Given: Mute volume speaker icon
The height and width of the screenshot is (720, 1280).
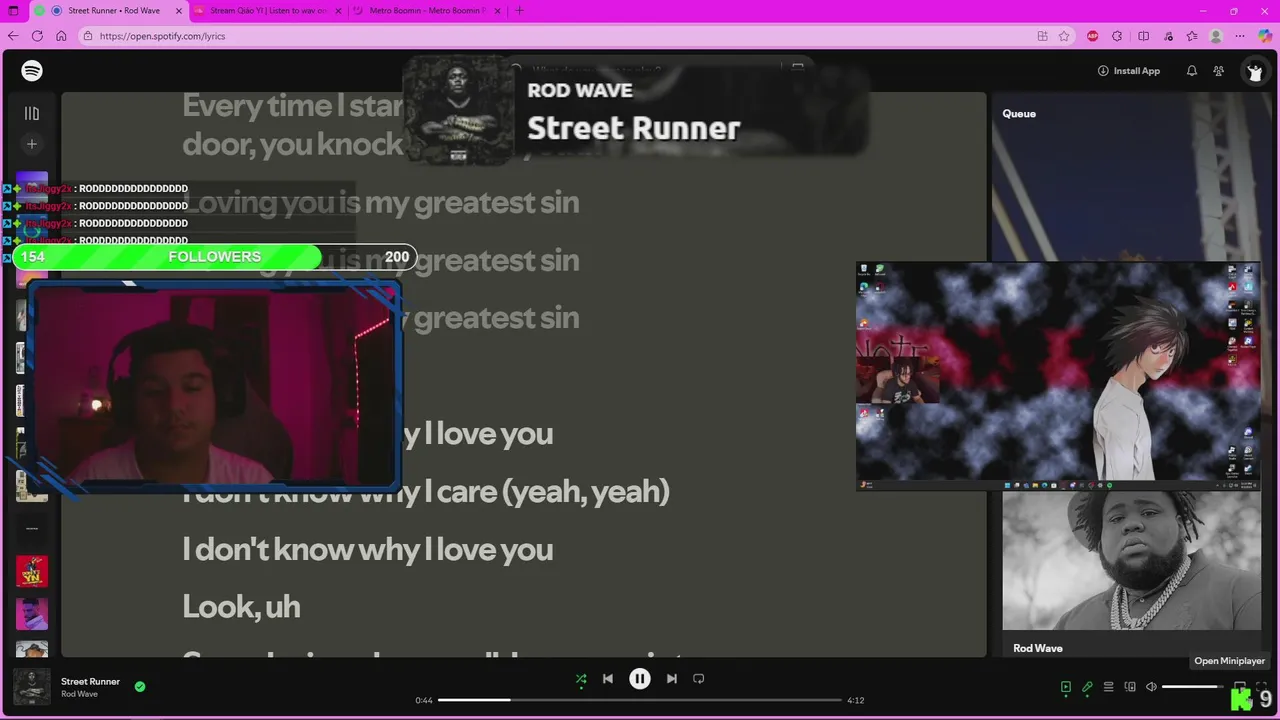Looking at the screenshot, I should coord(1151,687).
